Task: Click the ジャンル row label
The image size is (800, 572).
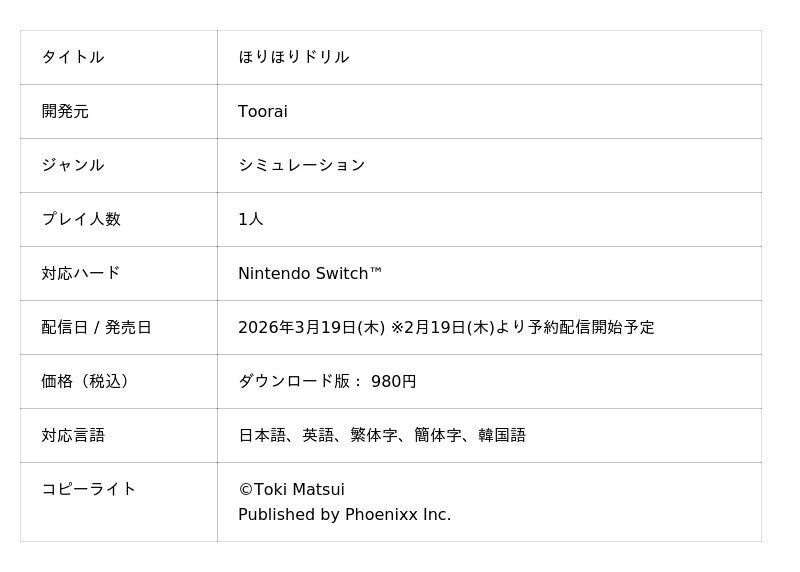Action: click(x=73, y=165)
